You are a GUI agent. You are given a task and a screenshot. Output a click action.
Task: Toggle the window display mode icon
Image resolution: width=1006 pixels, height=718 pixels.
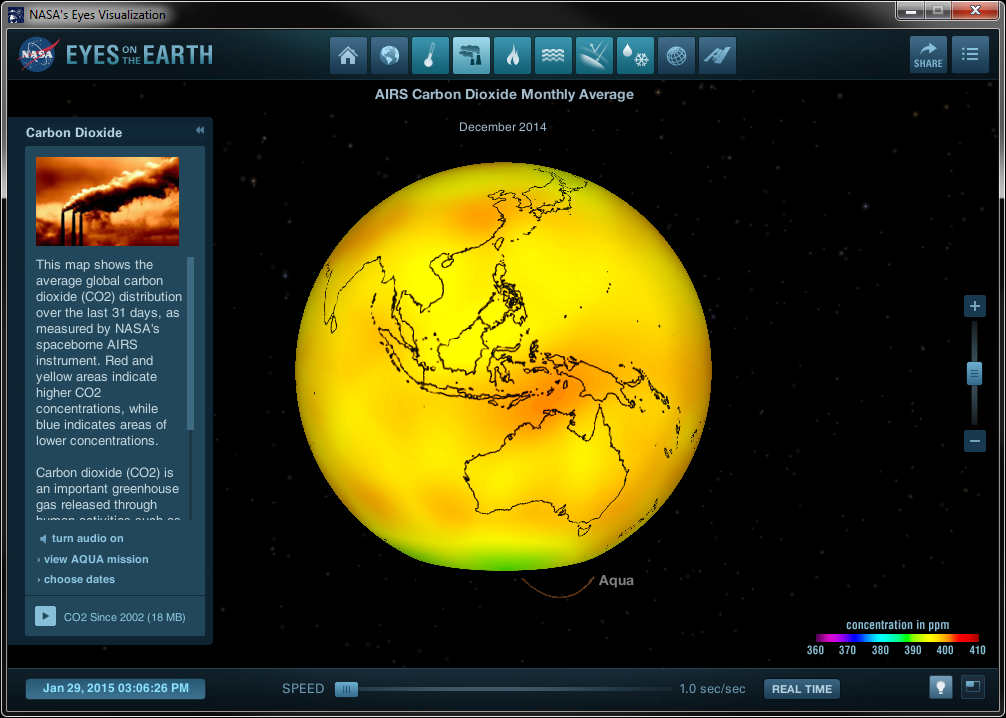point(972,687)
